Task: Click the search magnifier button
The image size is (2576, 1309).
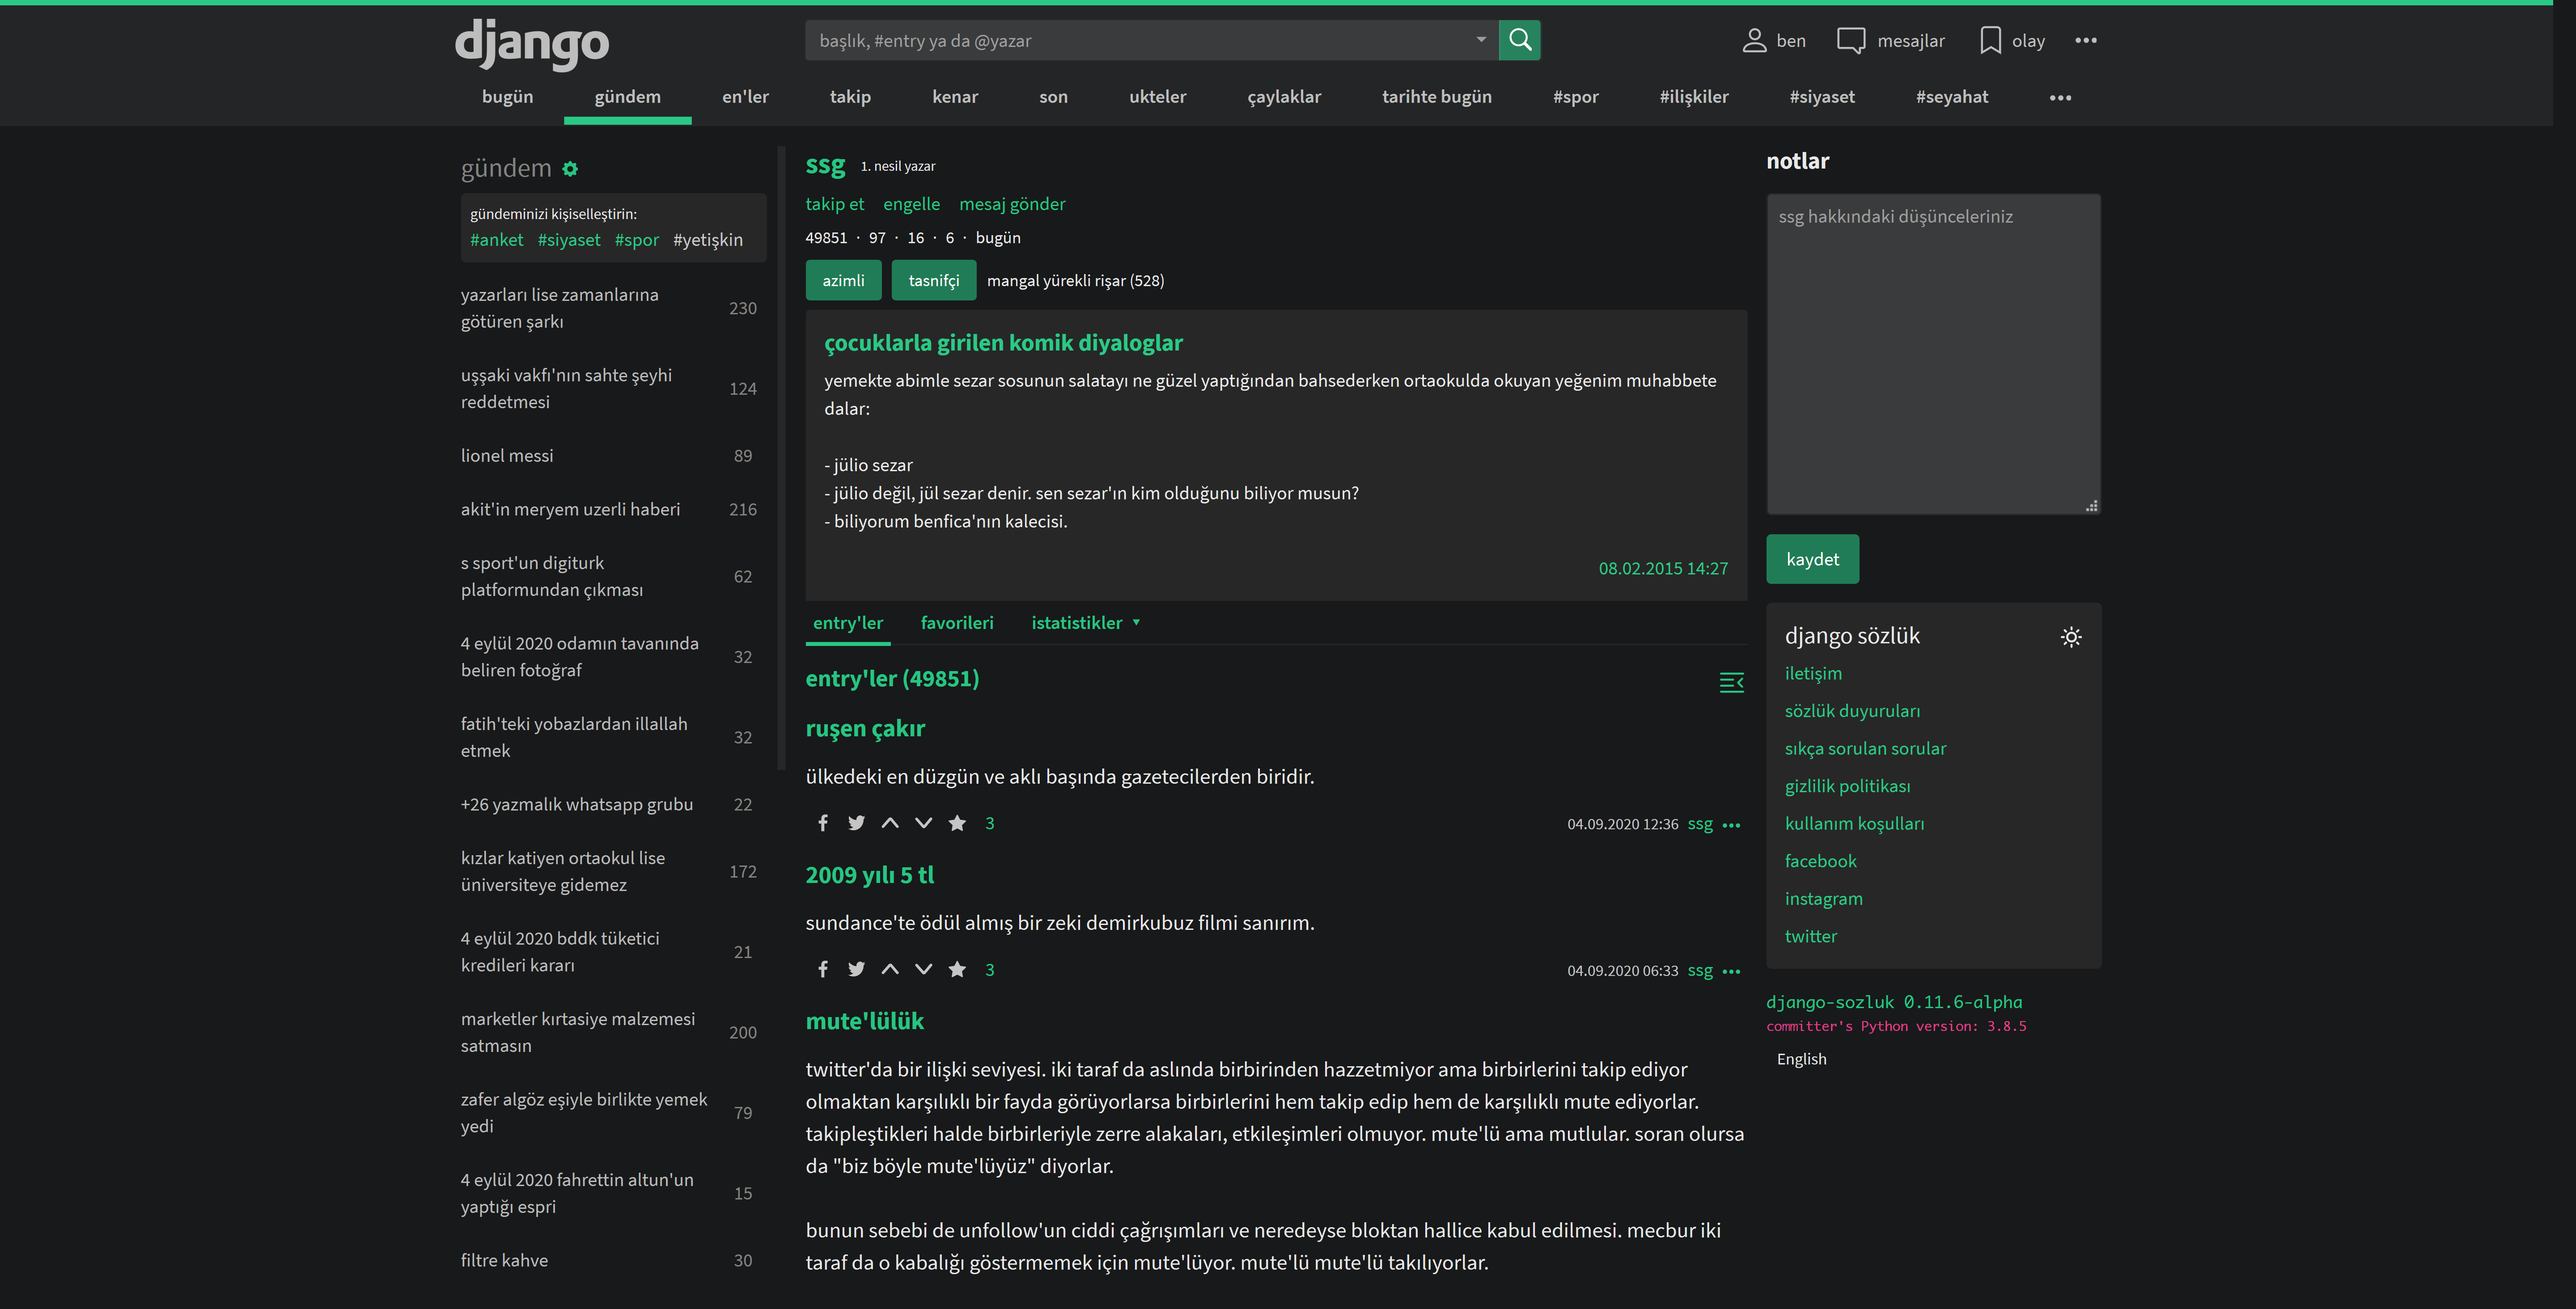Action: tap(1519, 40)
